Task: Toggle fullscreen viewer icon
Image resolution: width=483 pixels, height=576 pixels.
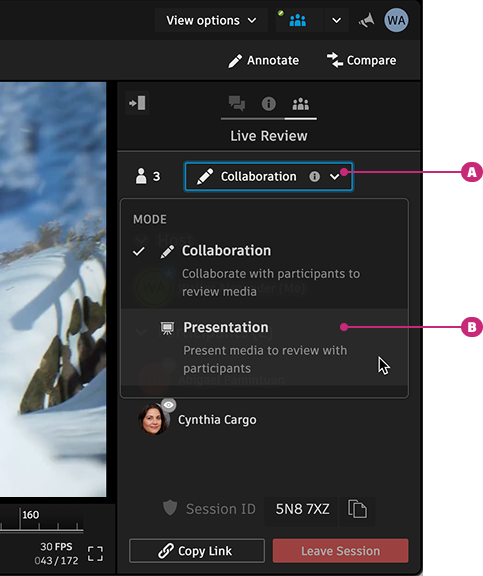Action: tap(95, 554)
